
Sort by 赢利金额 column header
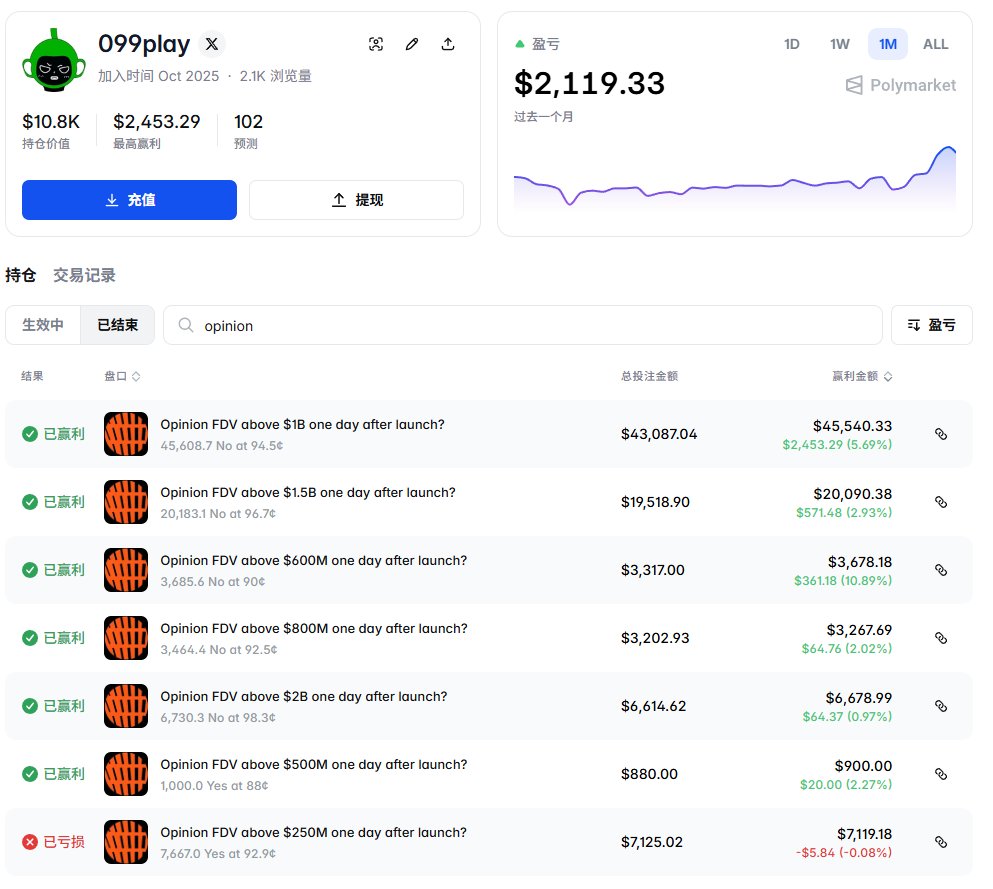861,377
